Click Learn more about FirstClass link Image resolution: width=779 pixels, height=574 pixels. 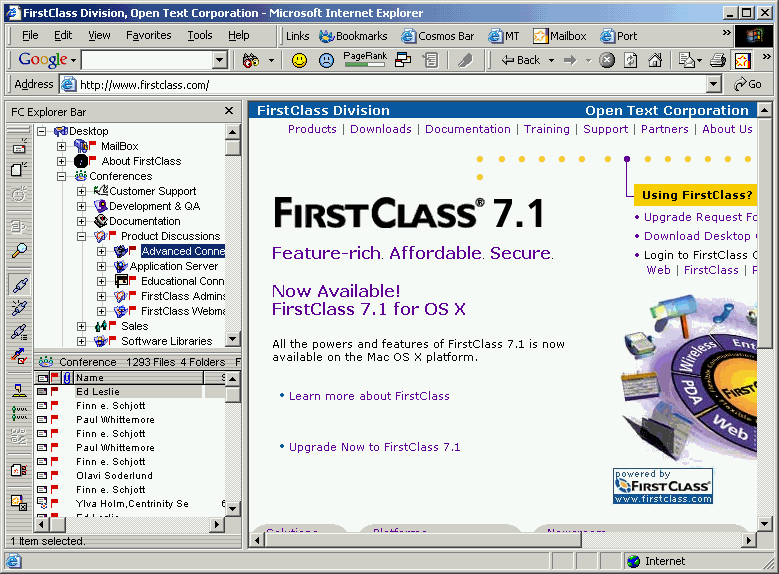click(x=369, y=396)
